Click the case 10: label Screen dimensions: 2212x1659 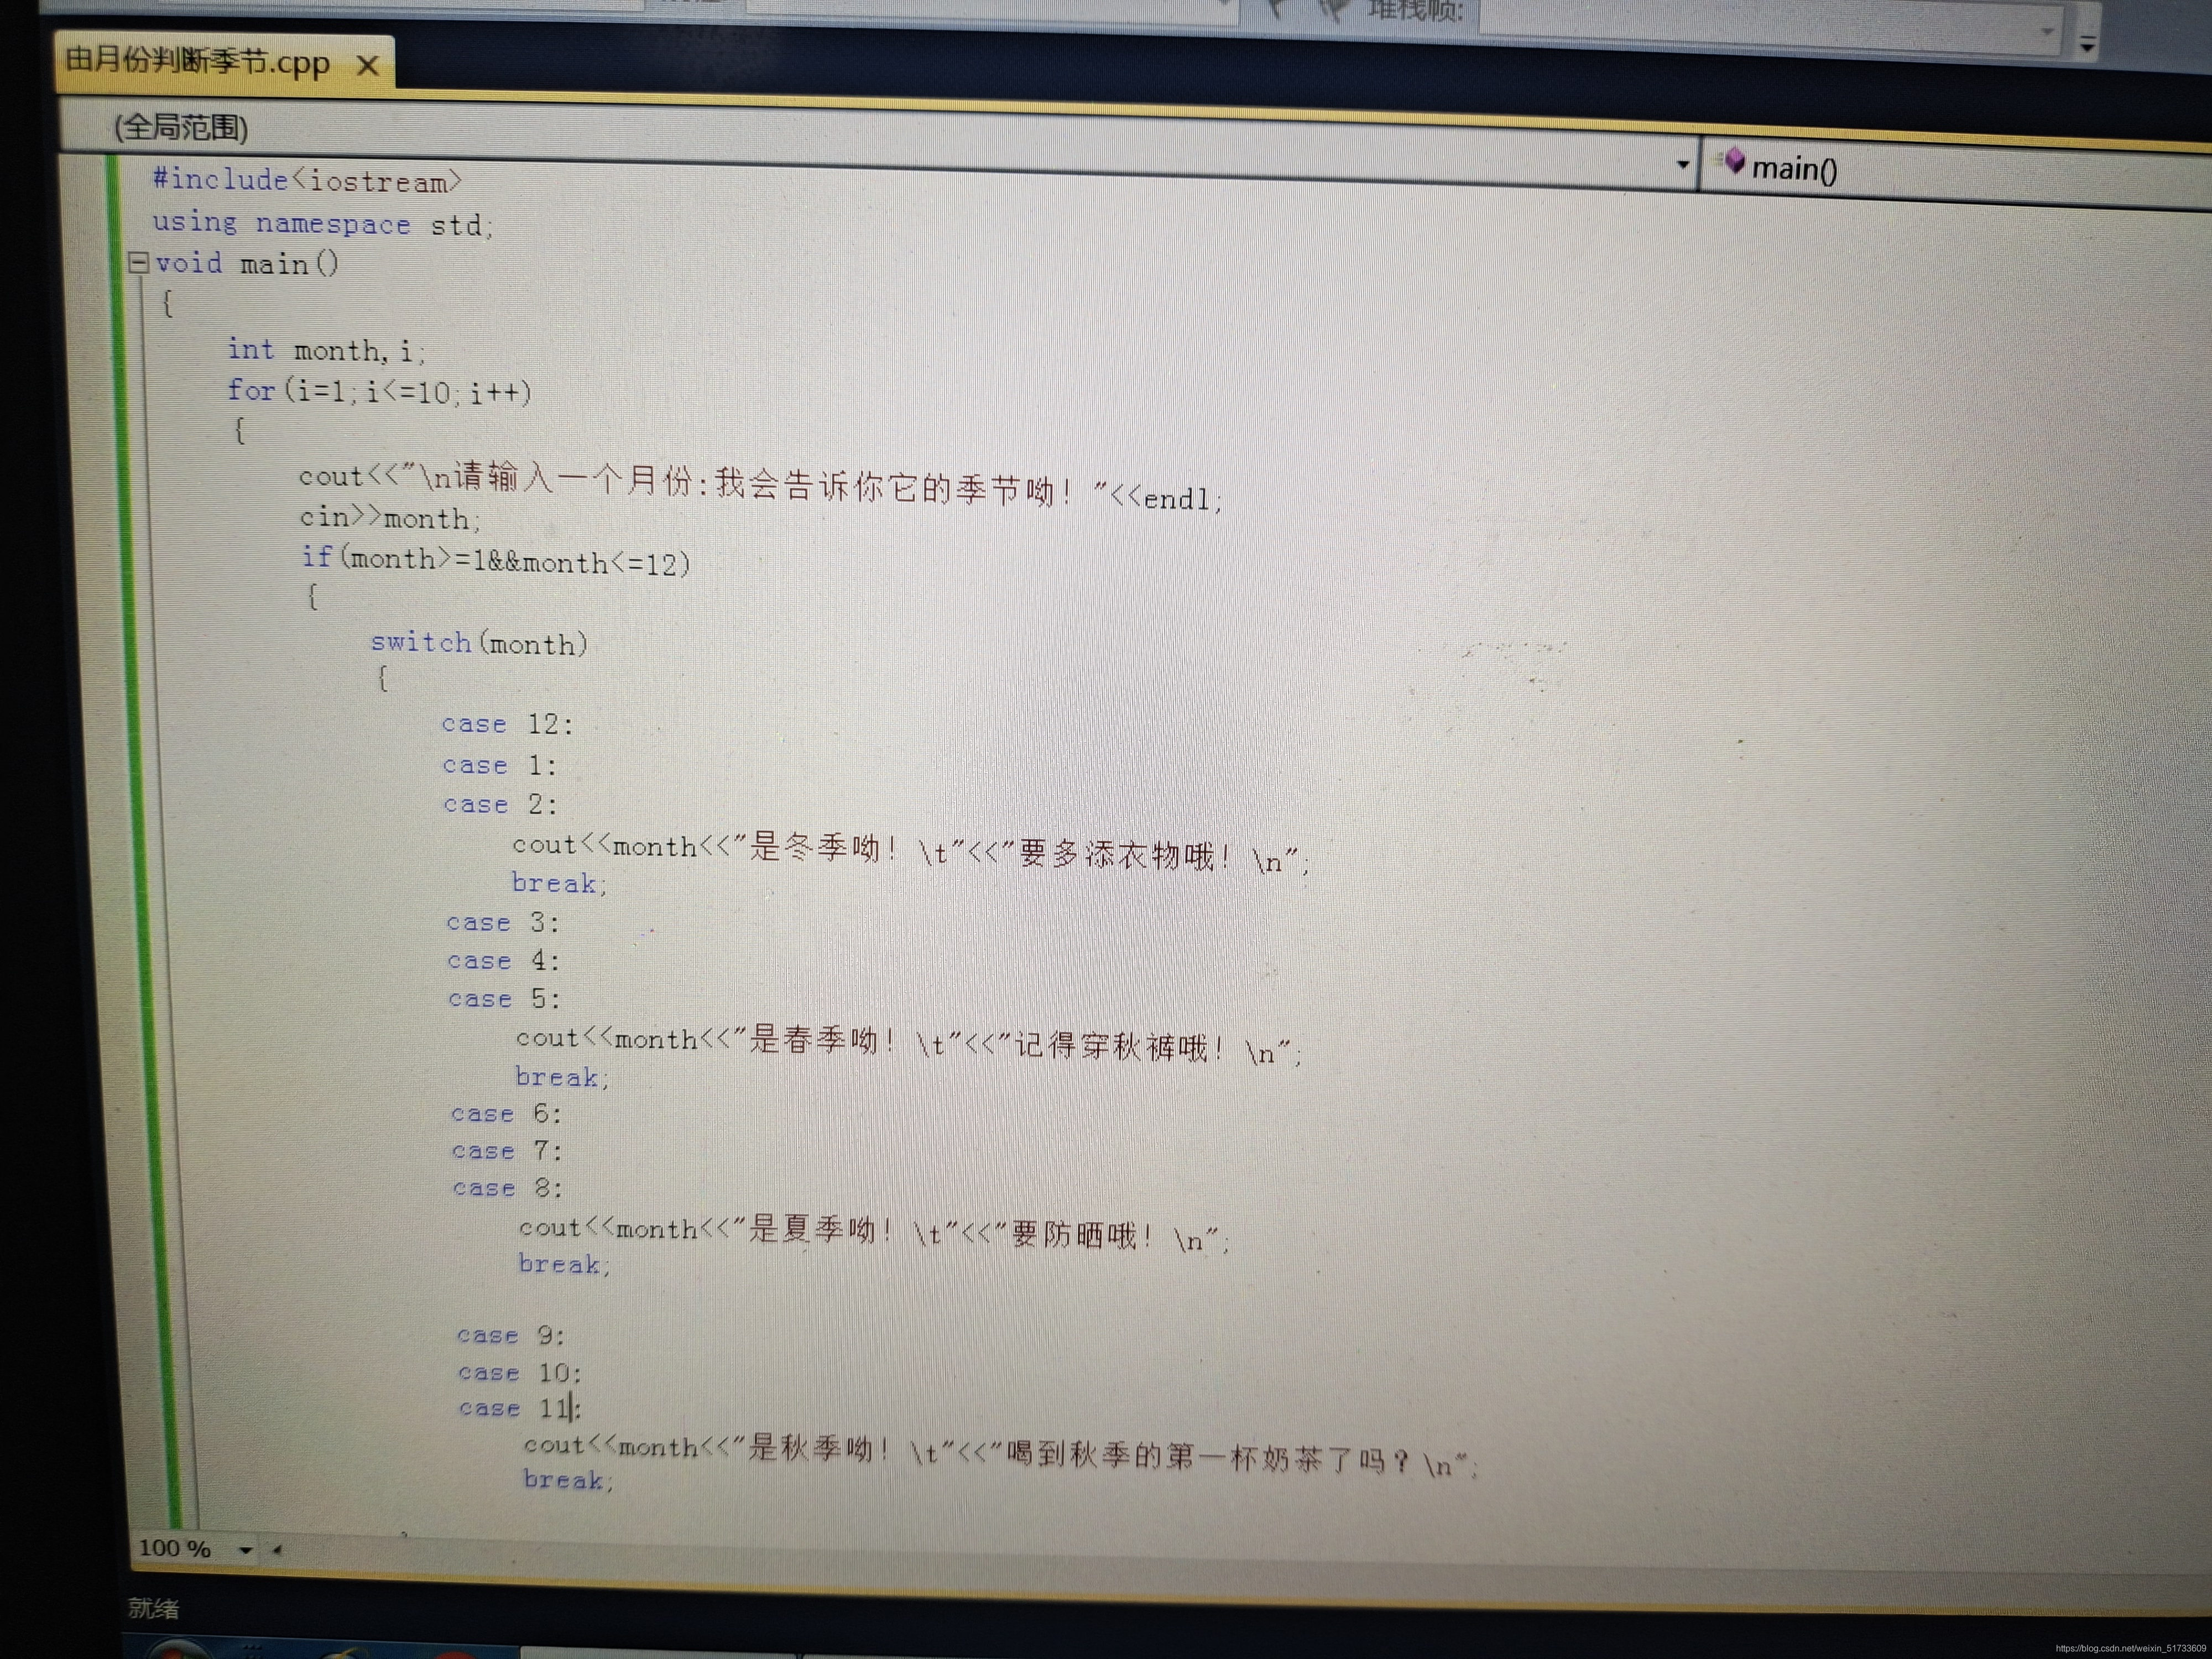[520, 1373]
